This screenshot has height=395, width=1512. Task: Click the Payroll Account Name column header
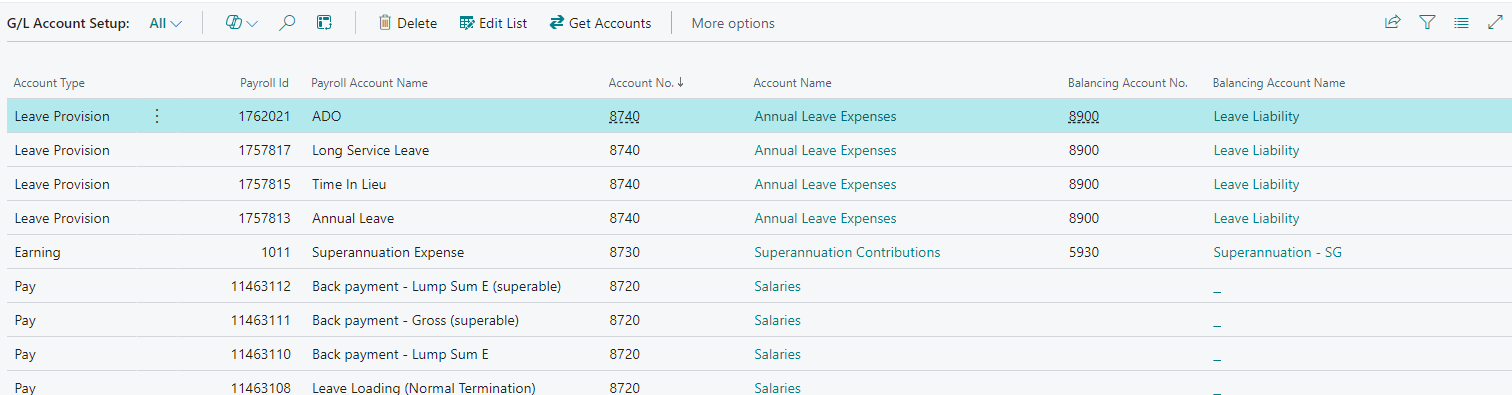pyautogui.click(x=369, y=83)
